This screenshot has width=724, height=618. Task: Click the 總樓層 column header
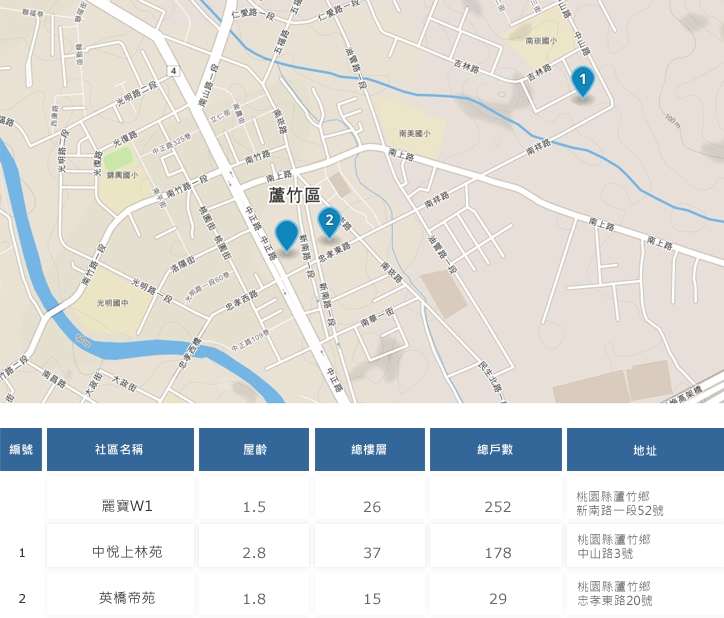click(x=371, y=449)
